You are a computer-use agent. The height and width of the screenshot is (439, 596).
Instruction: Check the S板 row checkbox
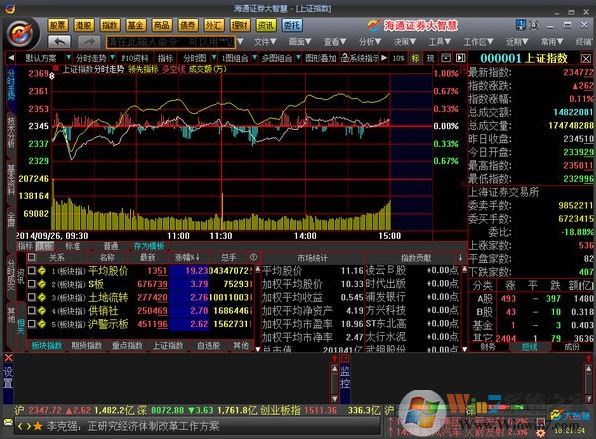[32, 284]
